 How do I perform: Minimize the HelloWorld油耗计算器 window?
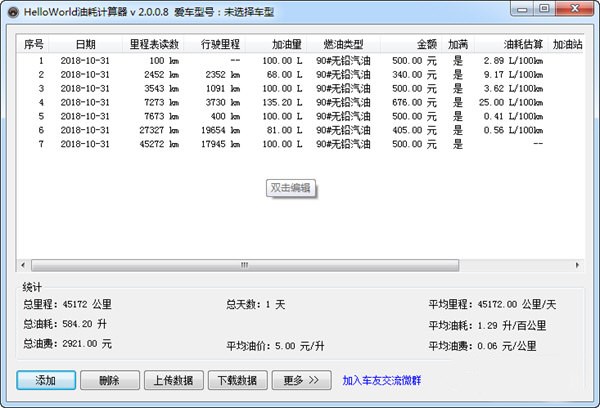(522, 9)
